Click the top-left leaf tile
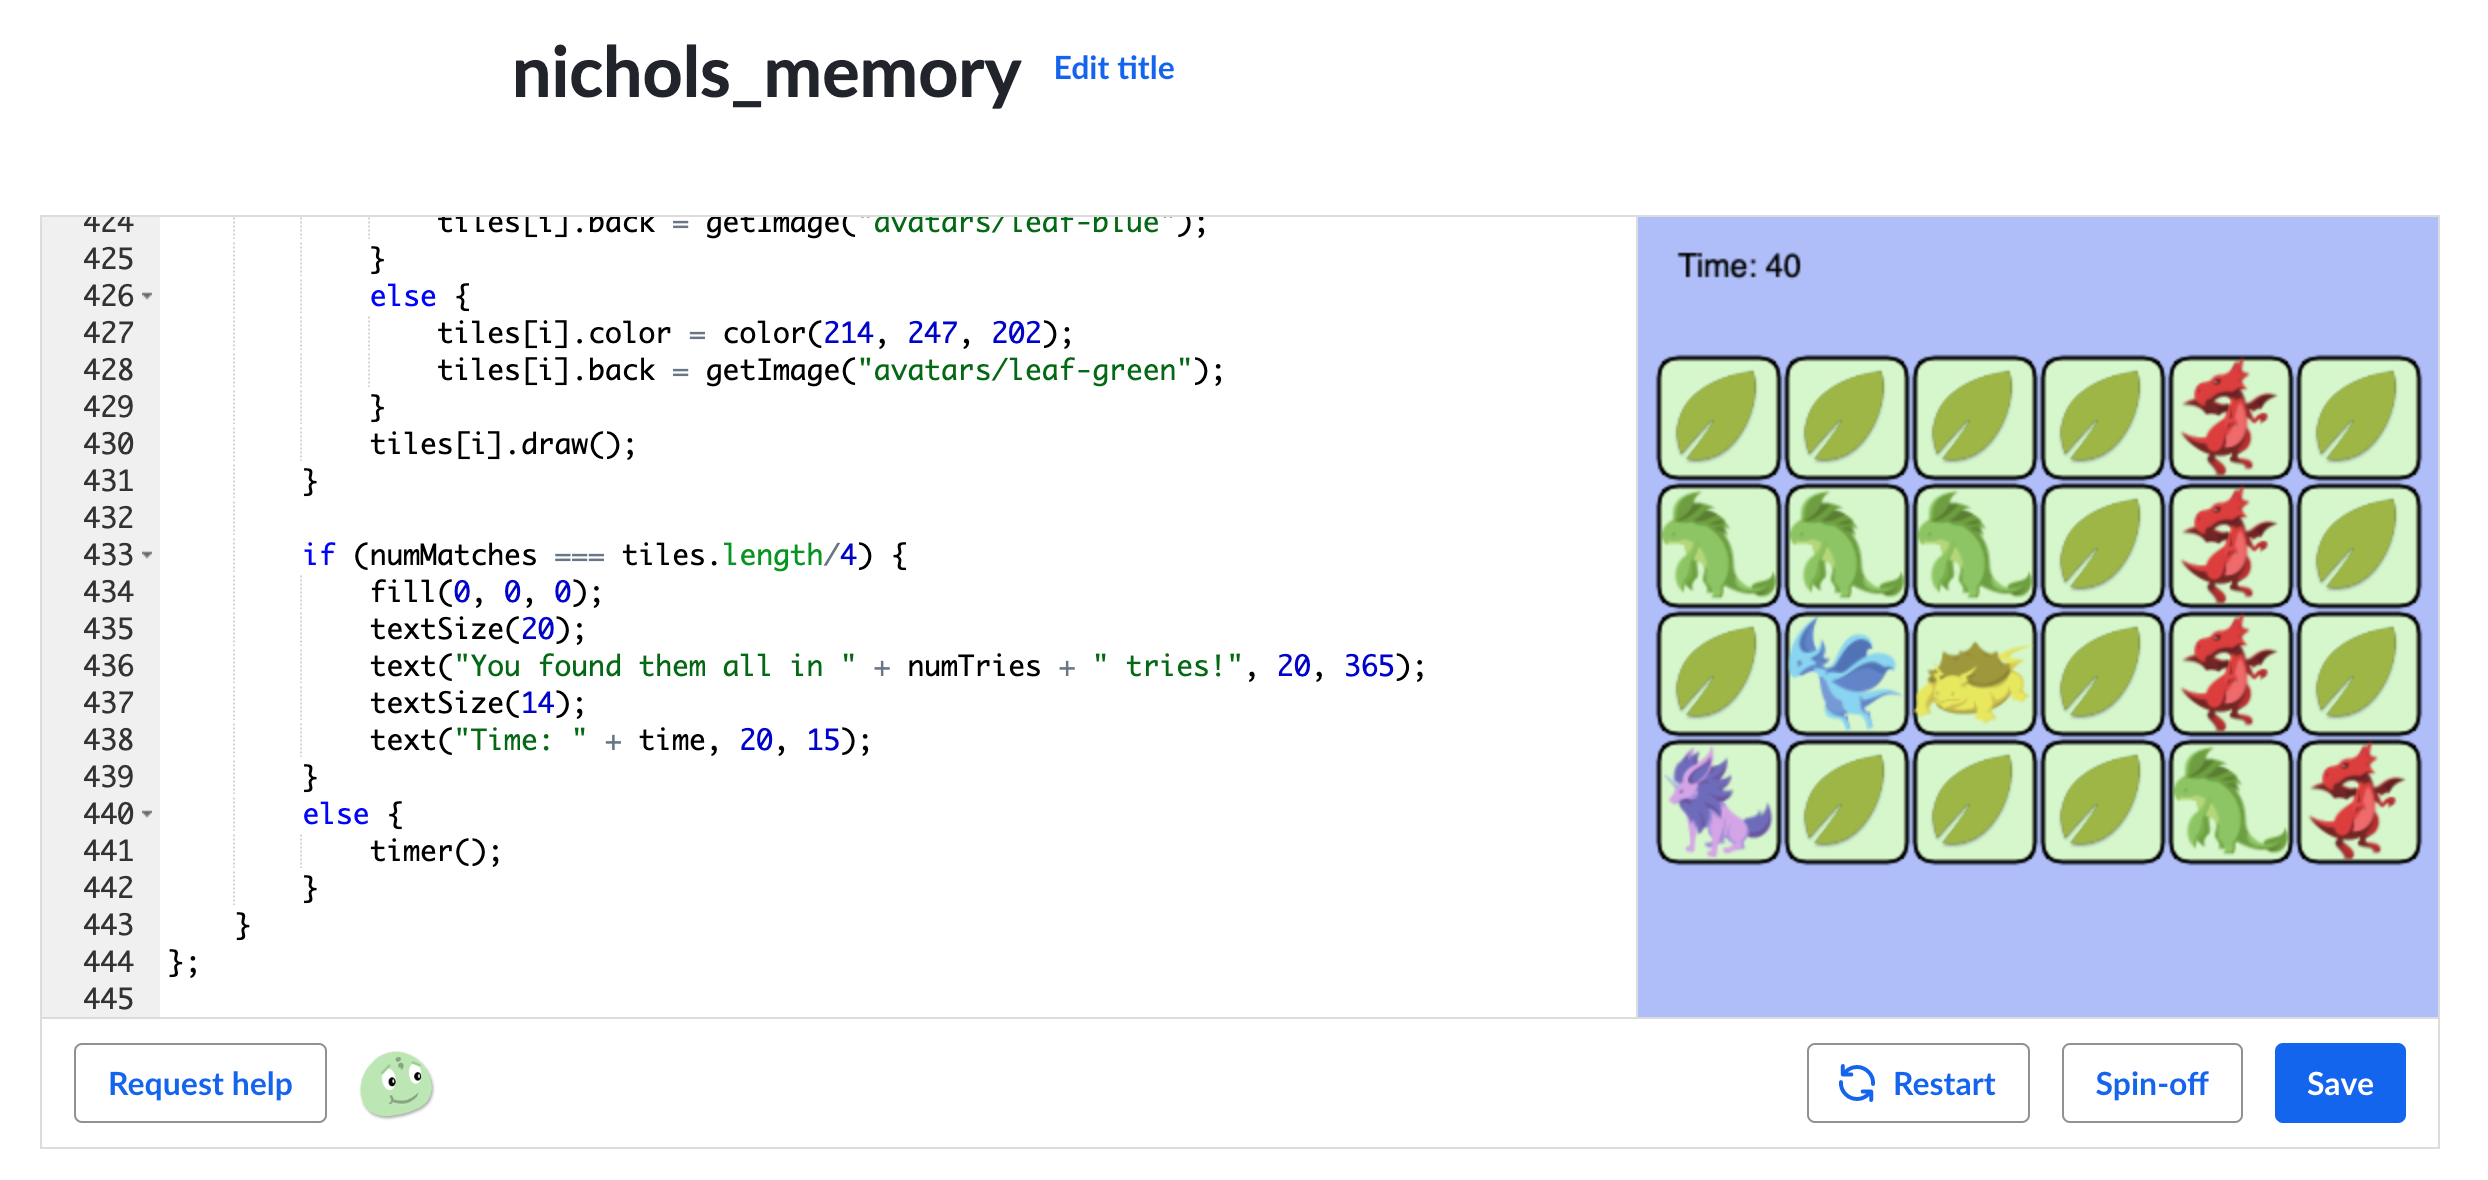This screenshot has width=2488, height=1180. point(1718,418)
